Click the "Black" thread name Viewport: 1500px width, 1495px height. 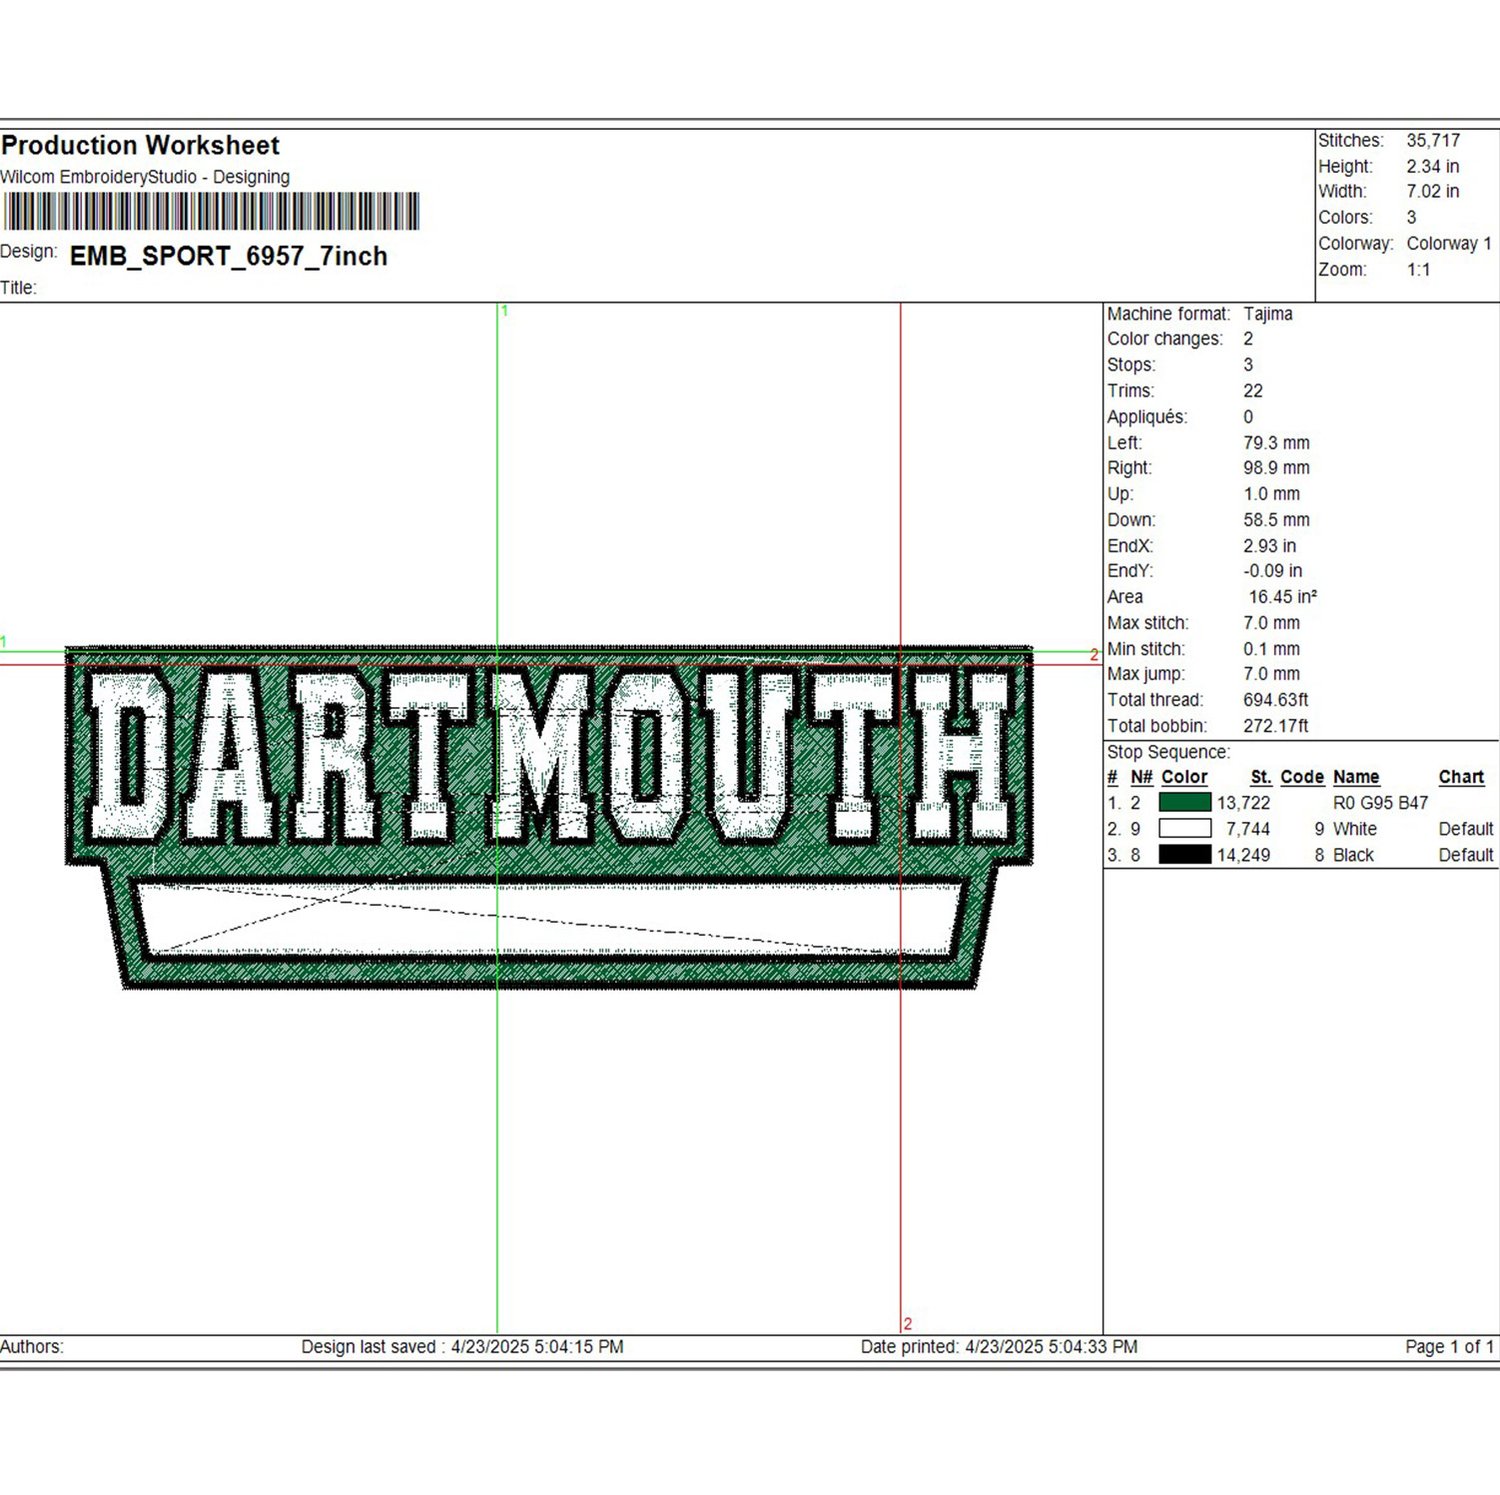tap(1353, 855)
